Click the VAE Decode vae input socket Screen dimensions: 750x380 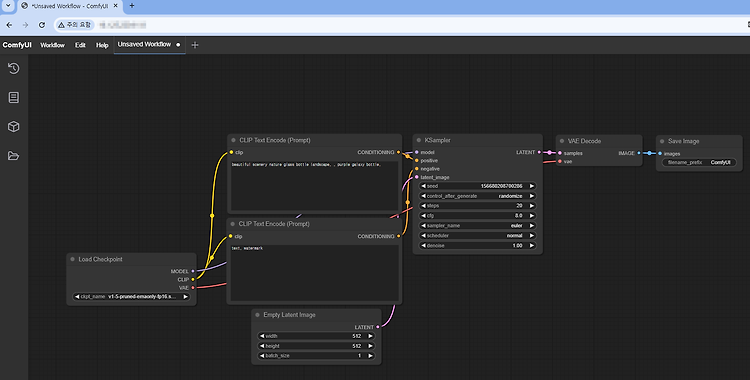click(560, 161)
